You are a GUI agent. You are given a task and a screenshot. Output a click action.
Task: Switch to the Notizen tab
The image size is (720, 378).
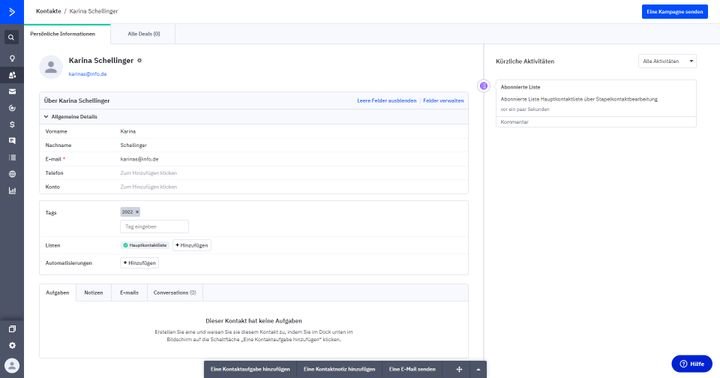[94, 293]
